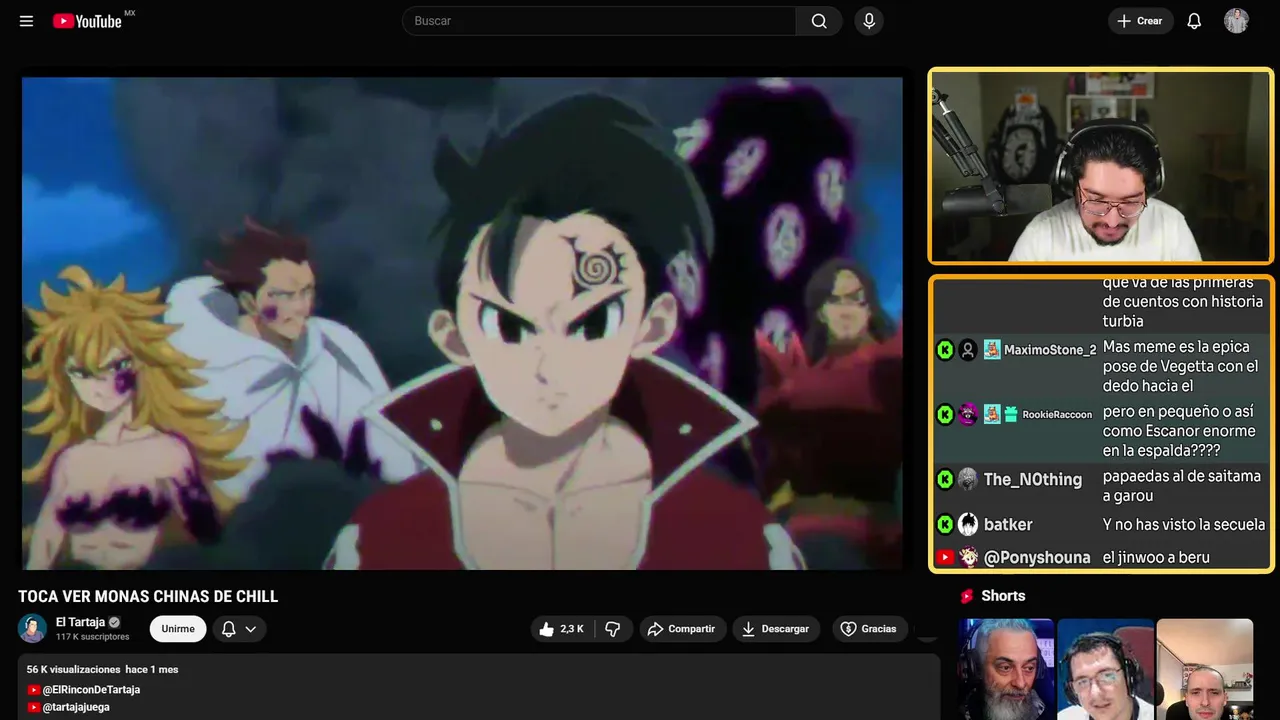Click the message 'papaedas al de saitama a garou'
This screenshot has height=720, width=1280.
pyautogui.click(x=1182, y=486)
